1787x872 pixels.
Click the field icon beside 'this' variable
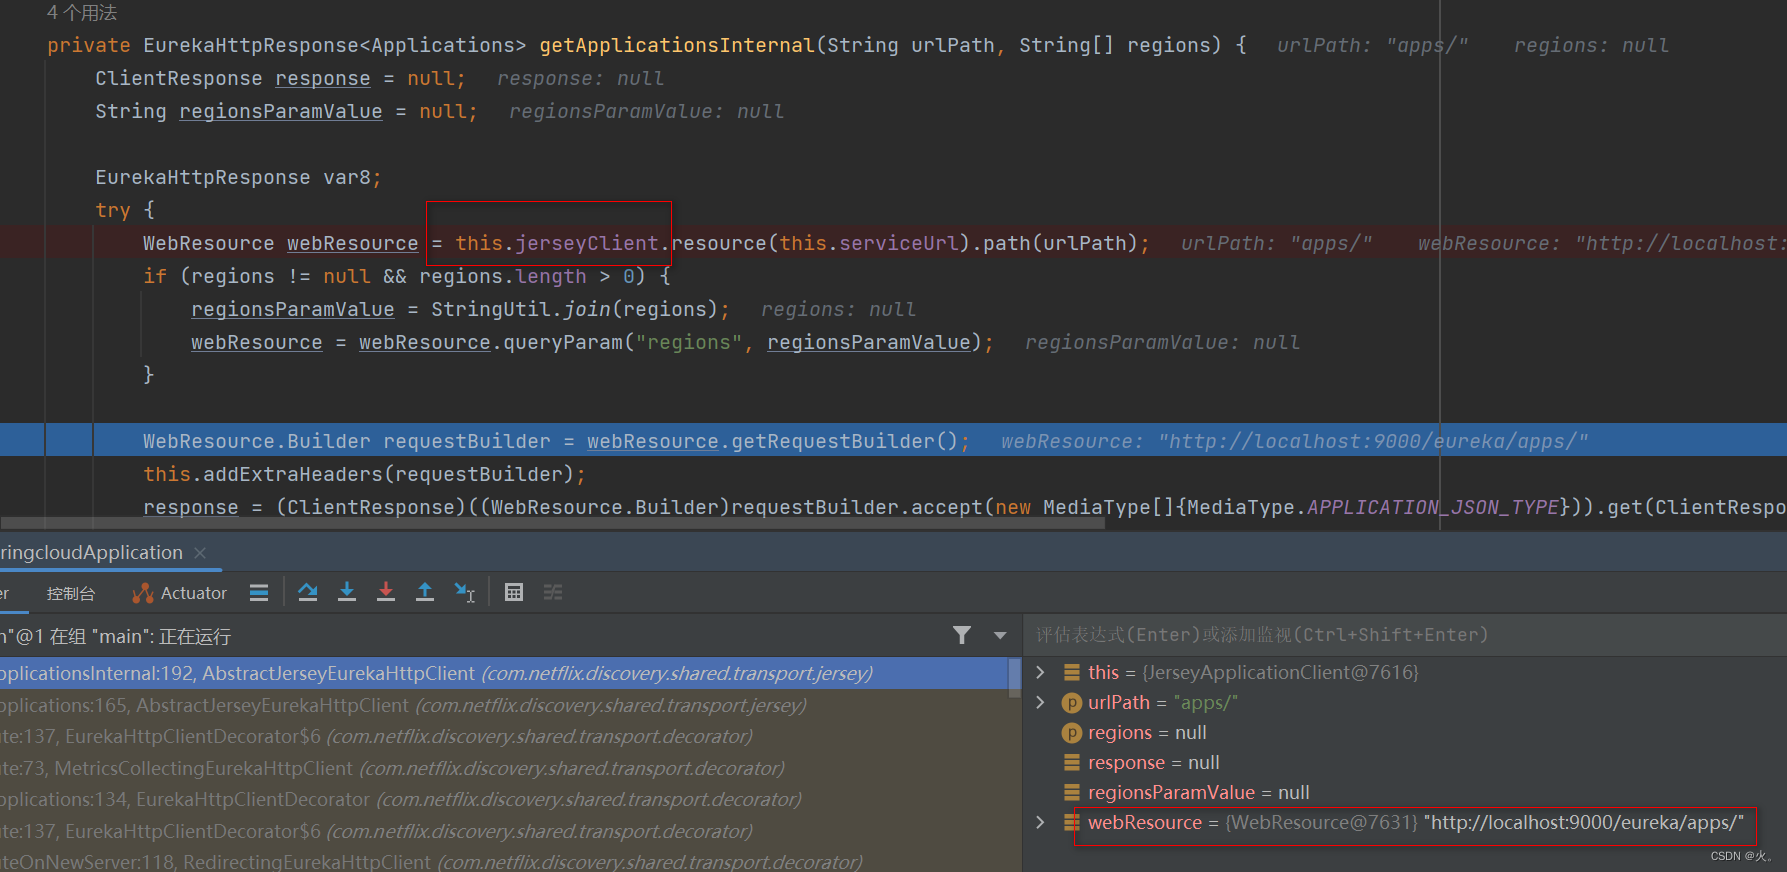tap(1071, 672)
